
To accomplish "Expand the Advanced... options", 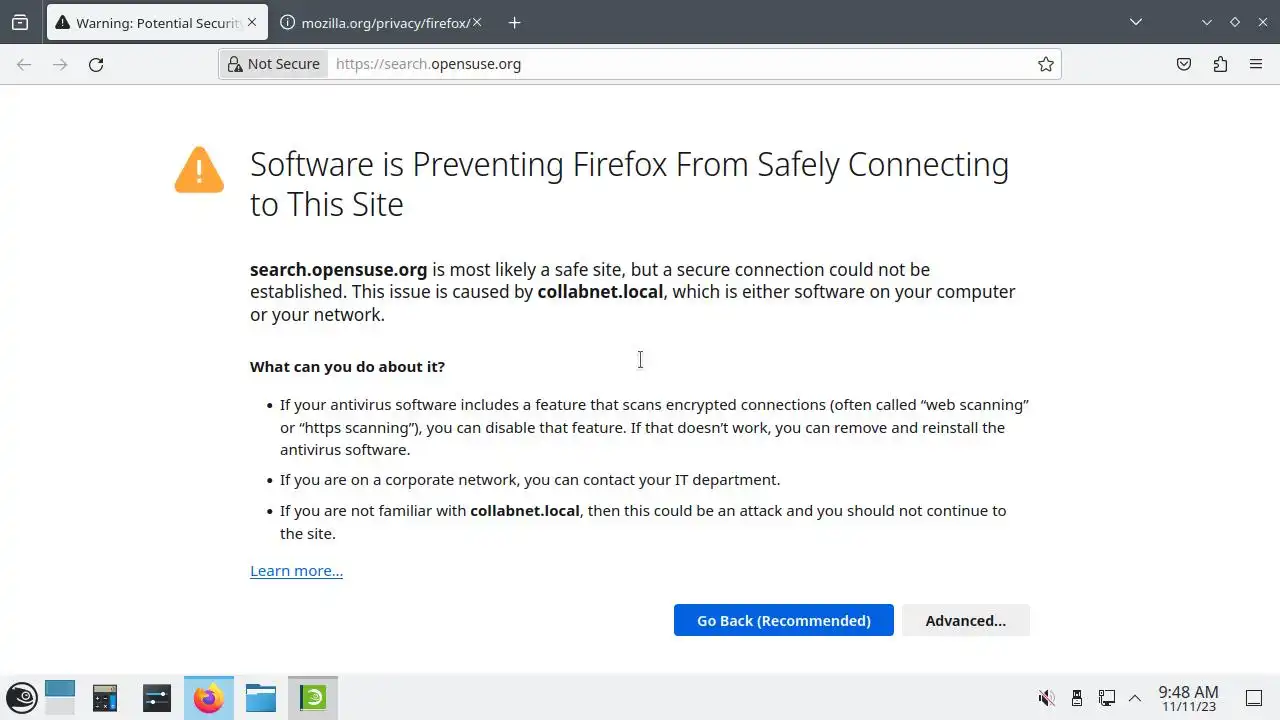I will coord(965,620).
